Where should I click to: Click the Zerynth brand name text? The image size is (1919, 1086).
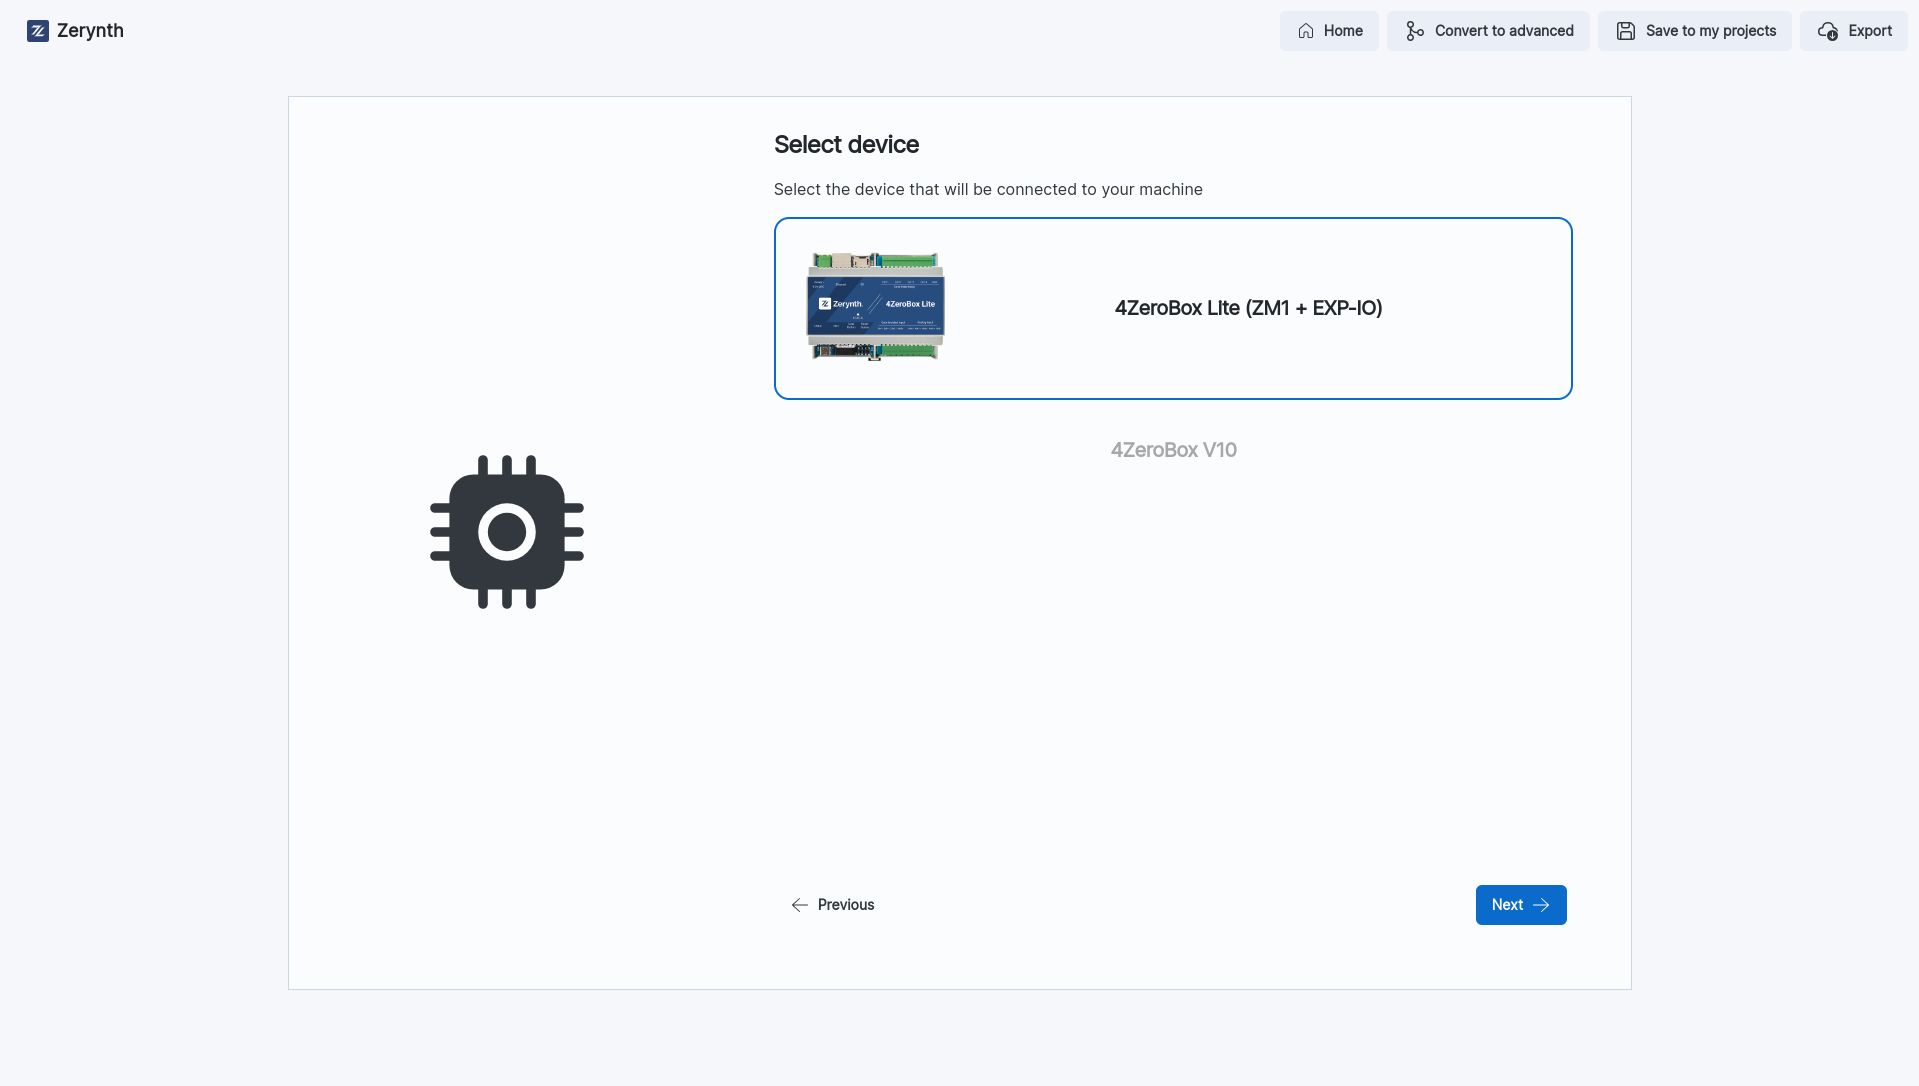[x=90, y=31]
